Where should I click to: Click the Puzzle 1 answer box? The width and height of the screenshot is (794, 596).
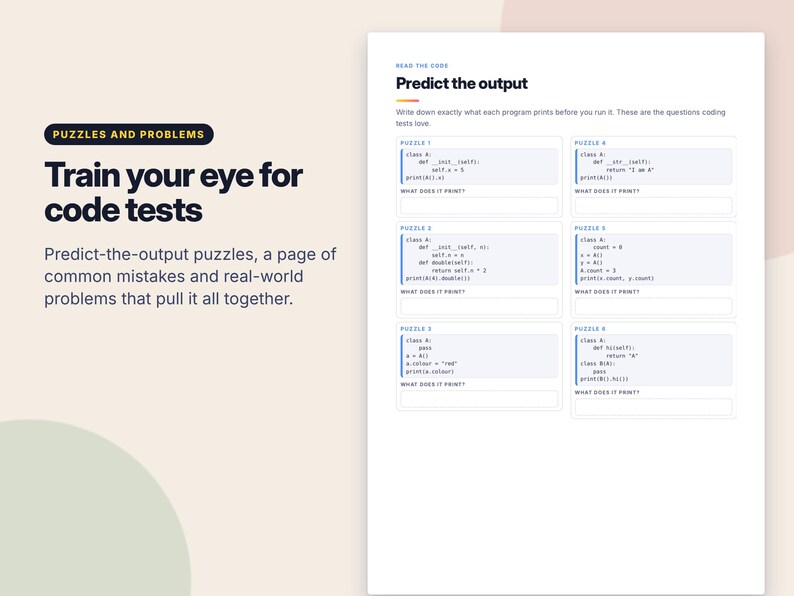click(479, 206)
